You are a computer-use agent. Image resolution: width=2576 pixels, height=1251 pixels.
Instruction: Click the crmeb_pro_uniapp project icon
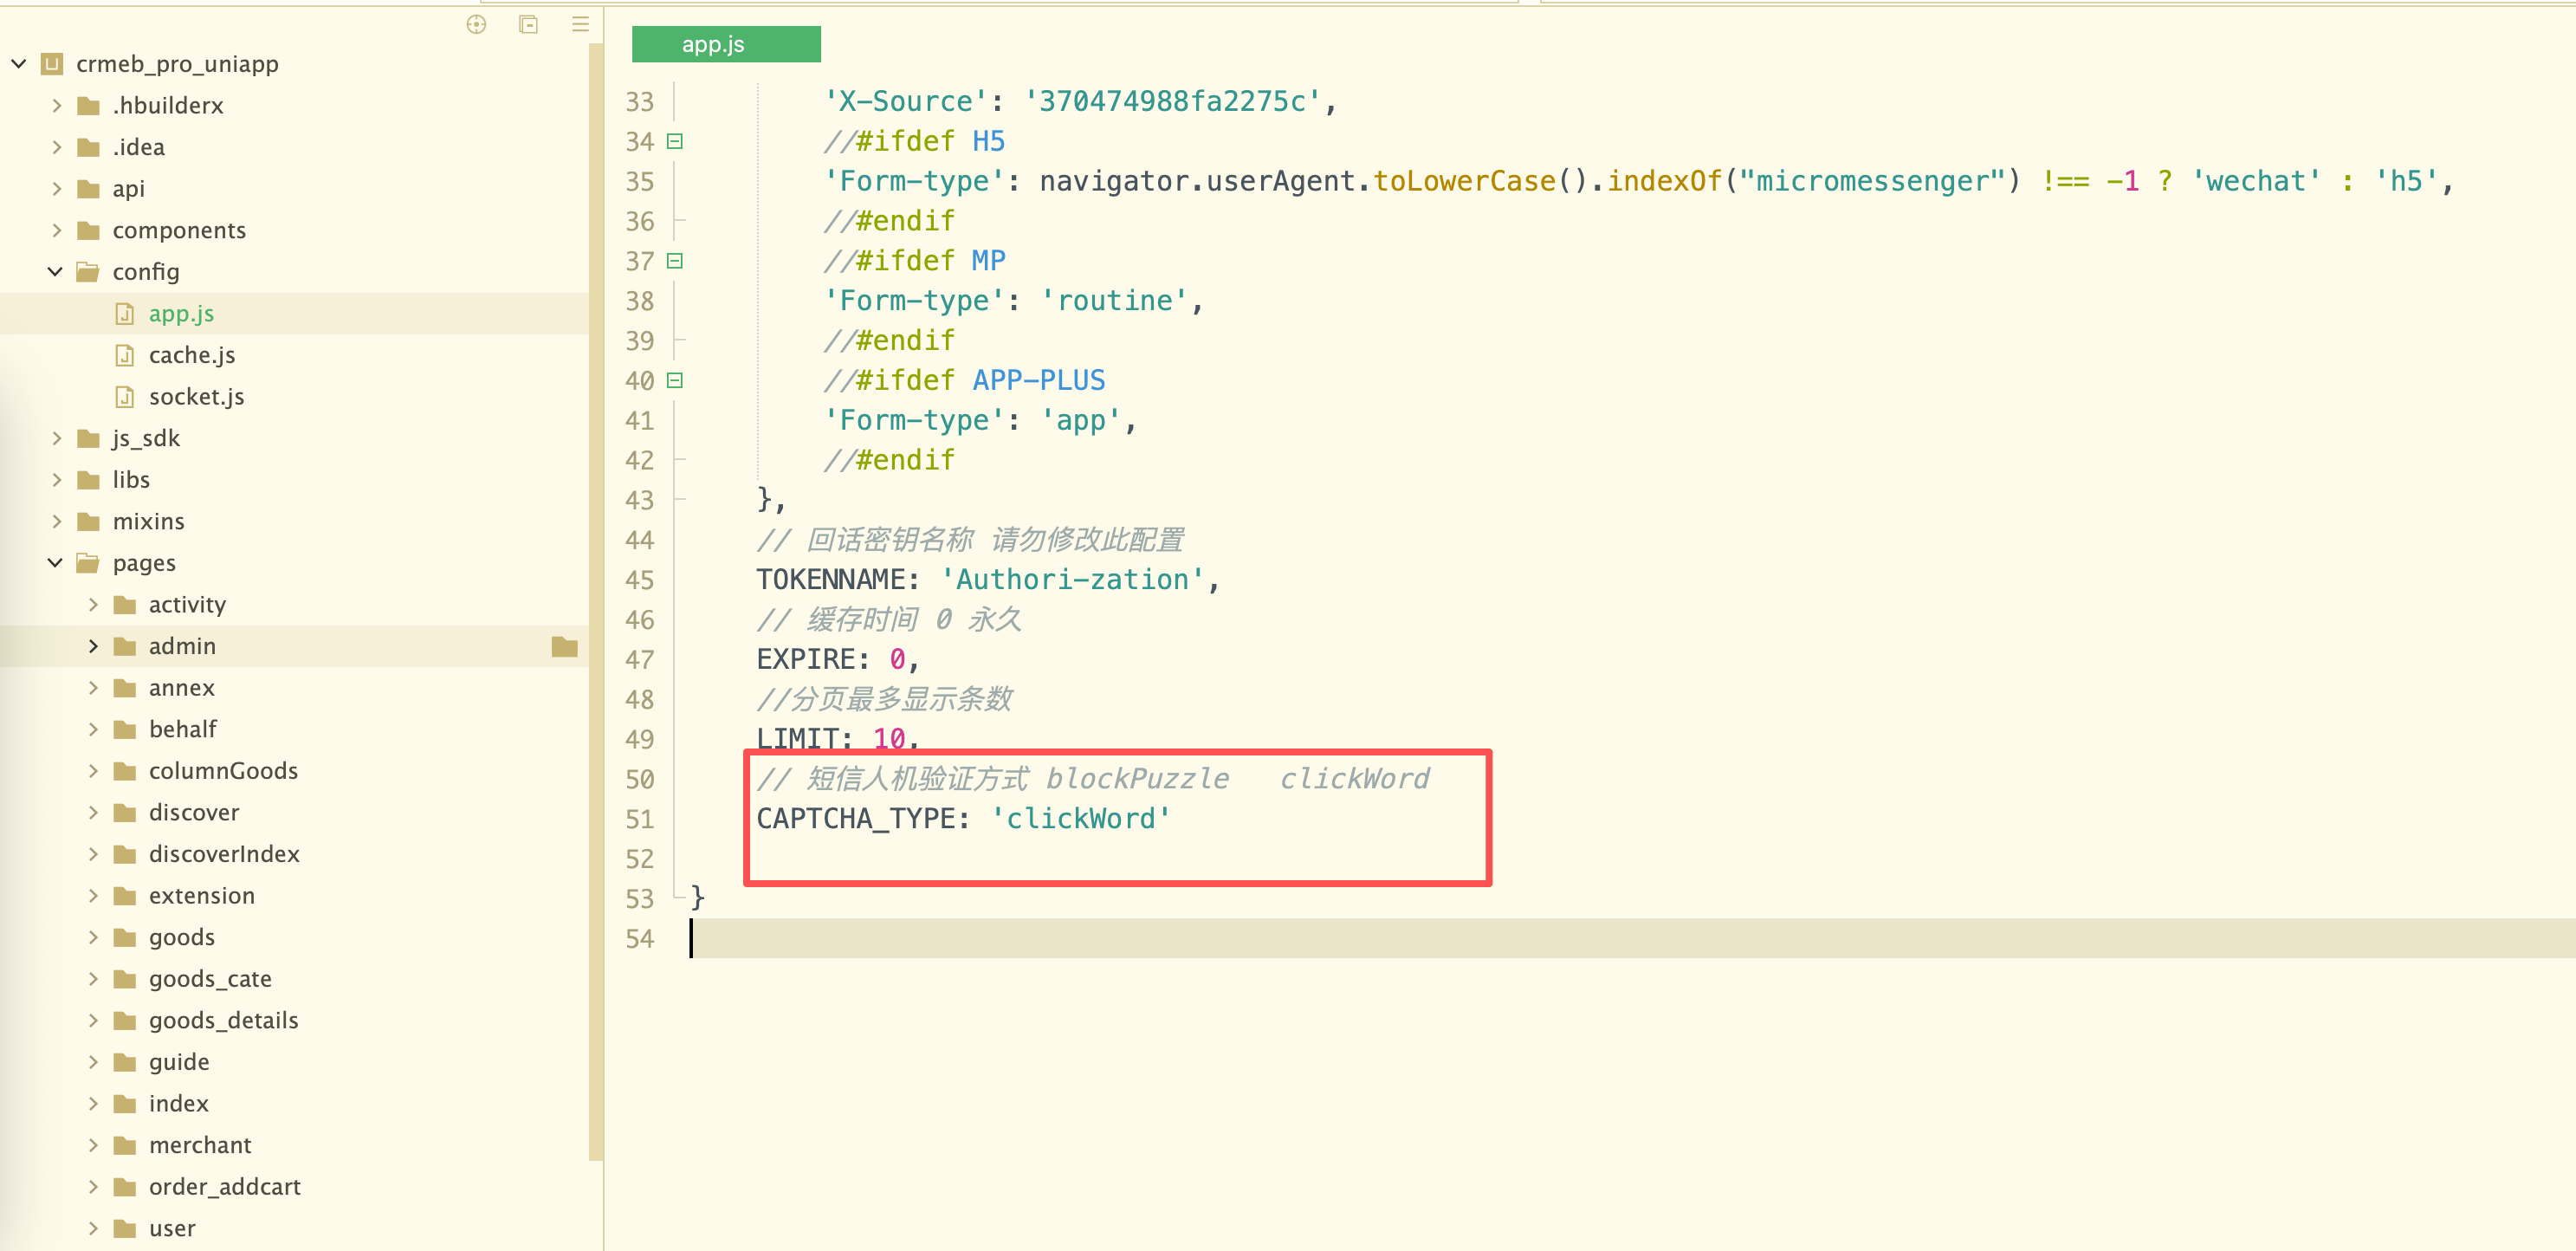tap(52, 64)
